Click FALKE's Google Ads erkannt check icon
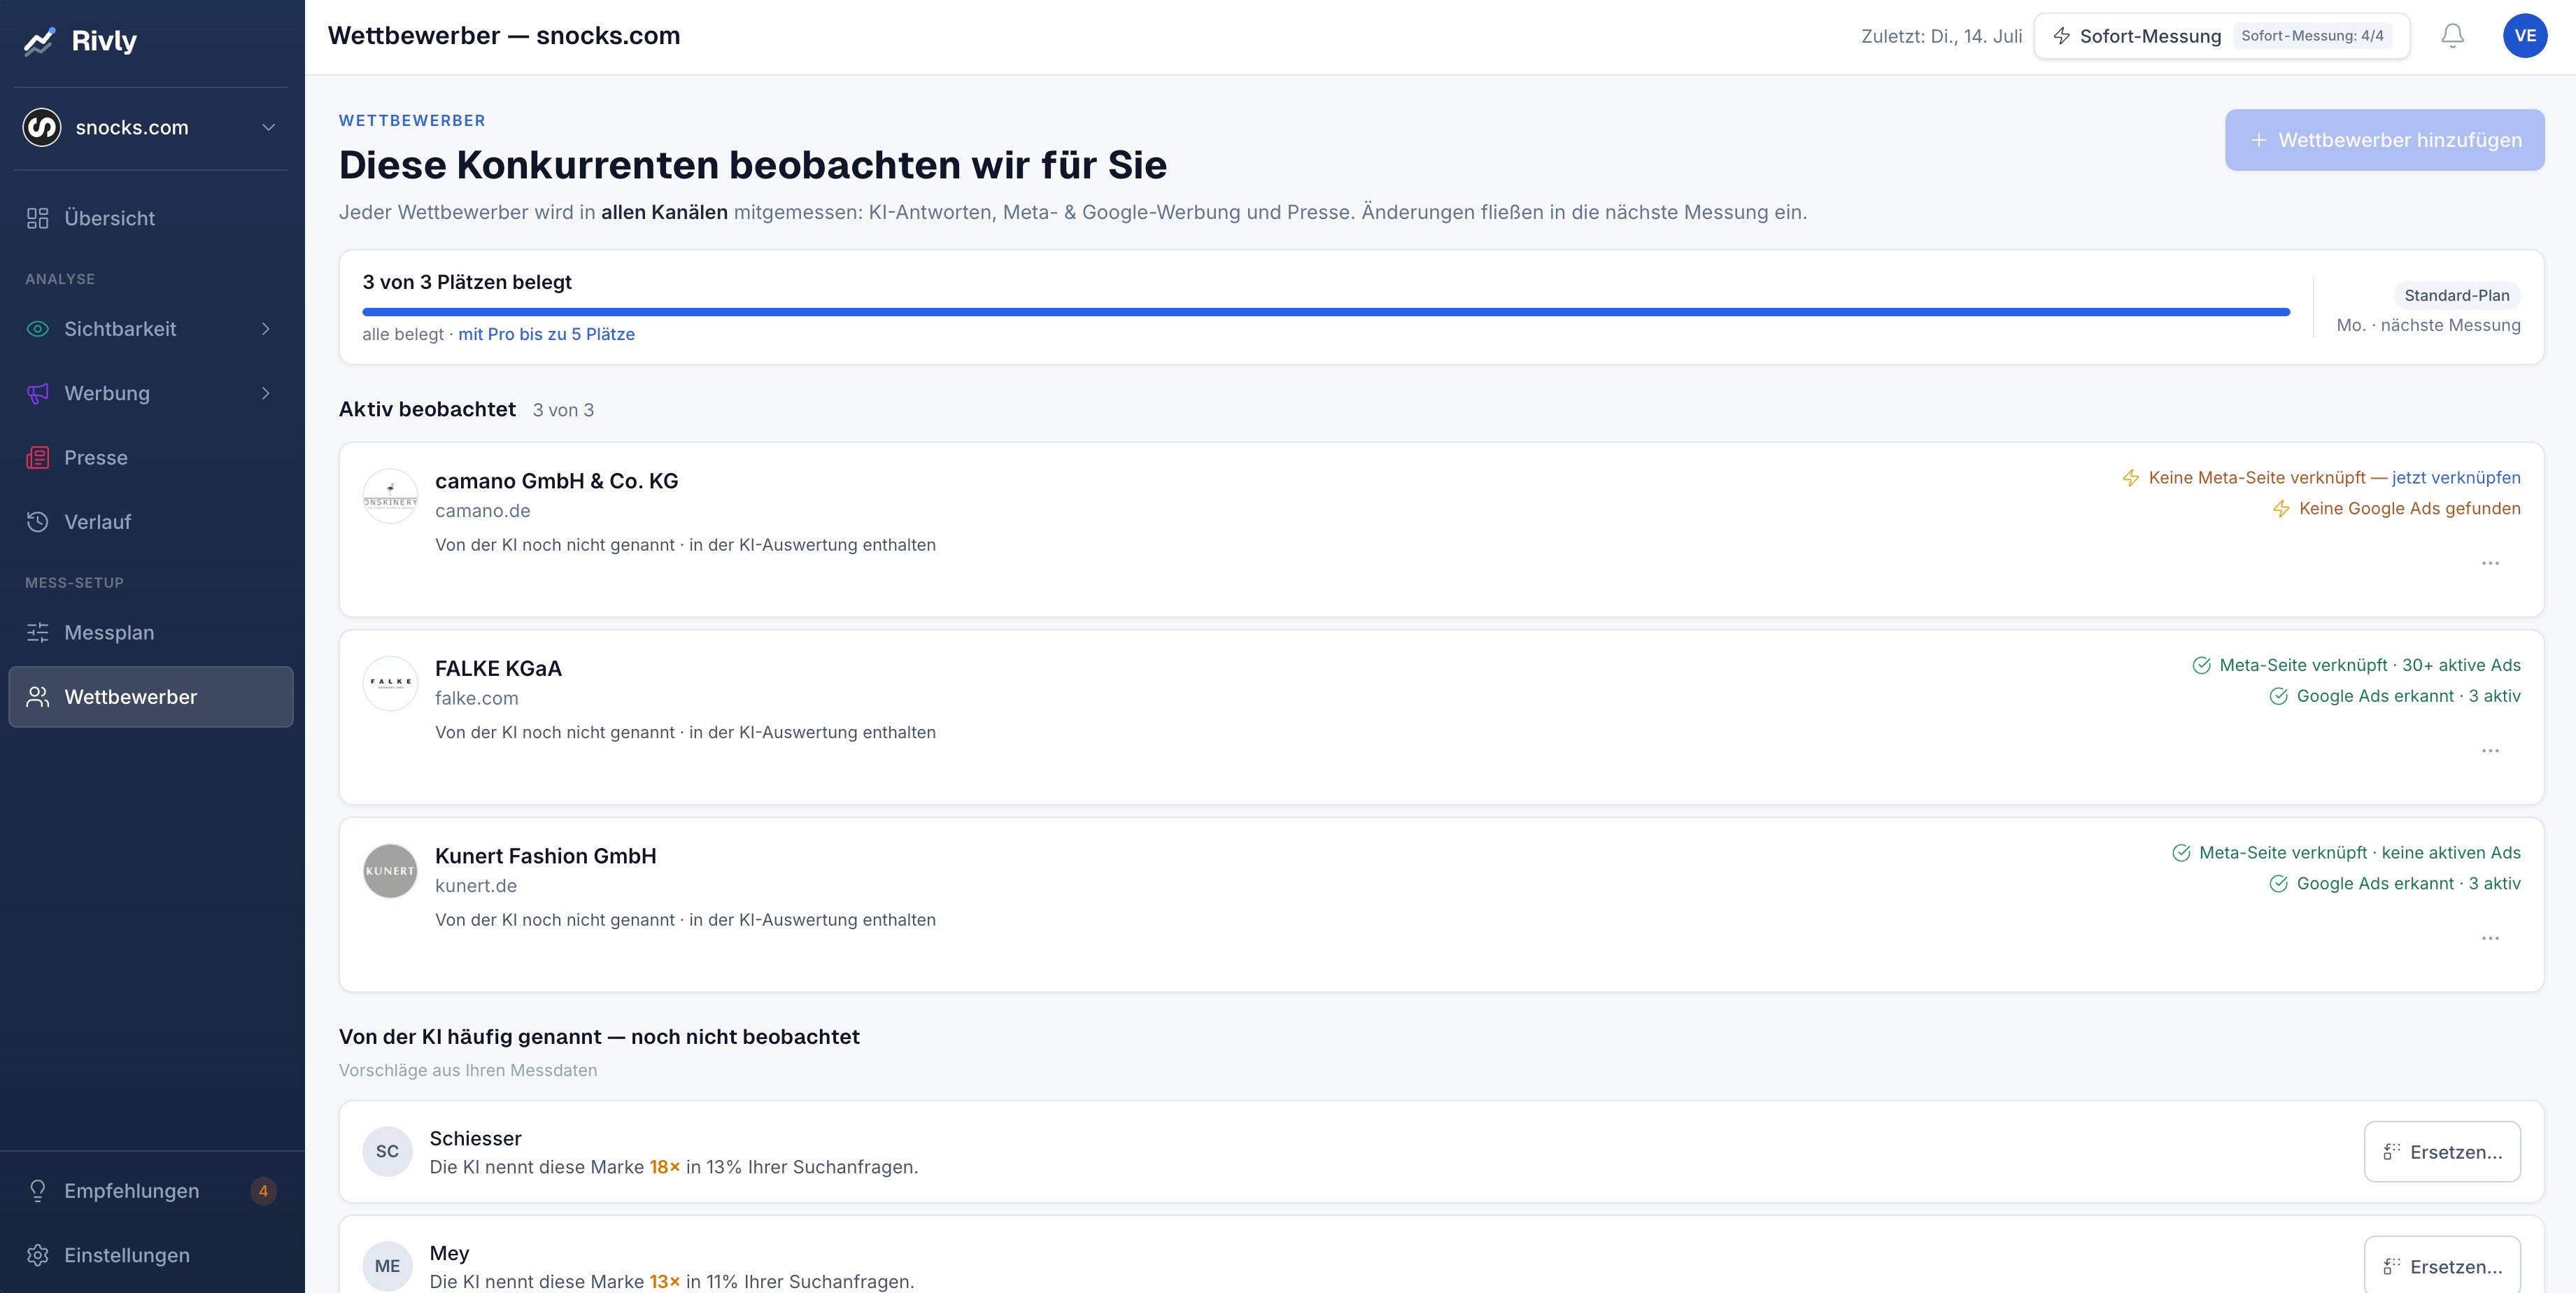This screenshot has width=2576, height=1293. coord(2278,696)
